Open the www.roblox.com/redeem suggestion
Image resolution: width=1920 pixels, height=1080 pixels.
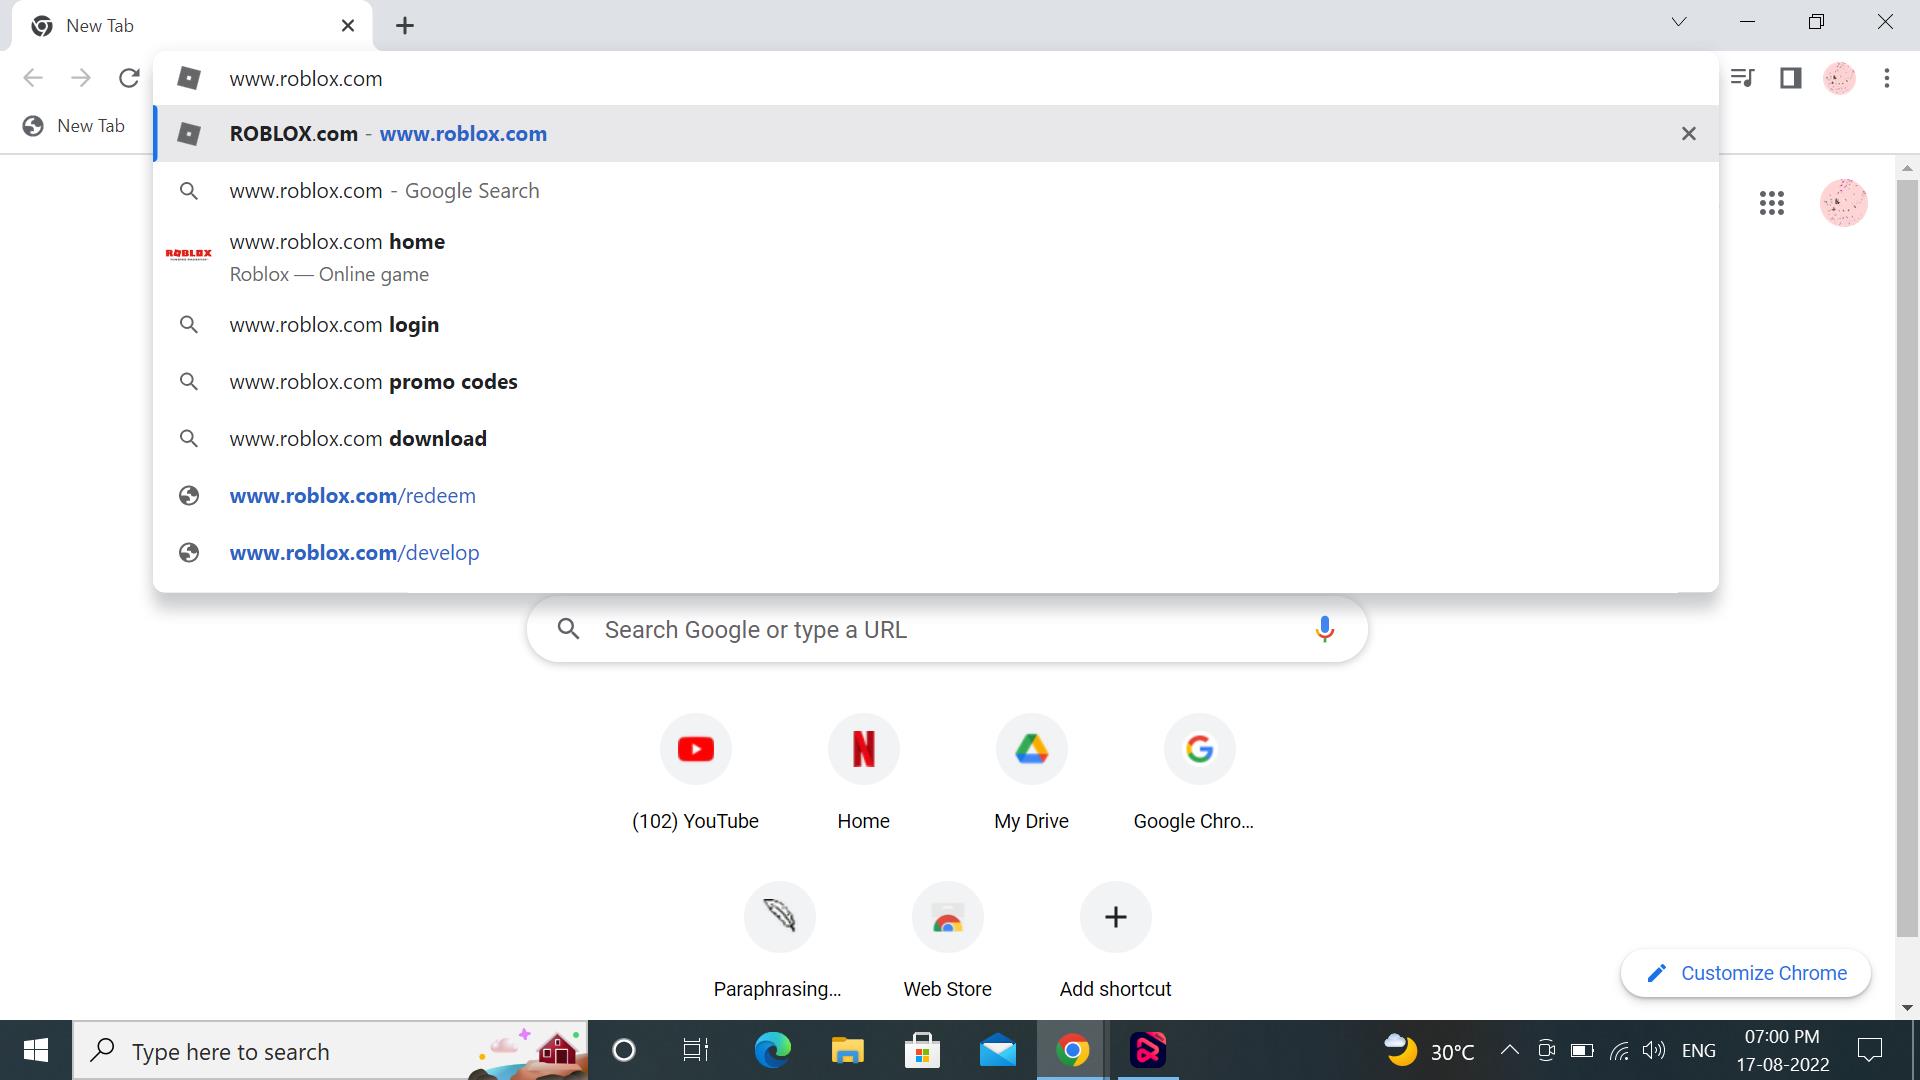(936, 495)
